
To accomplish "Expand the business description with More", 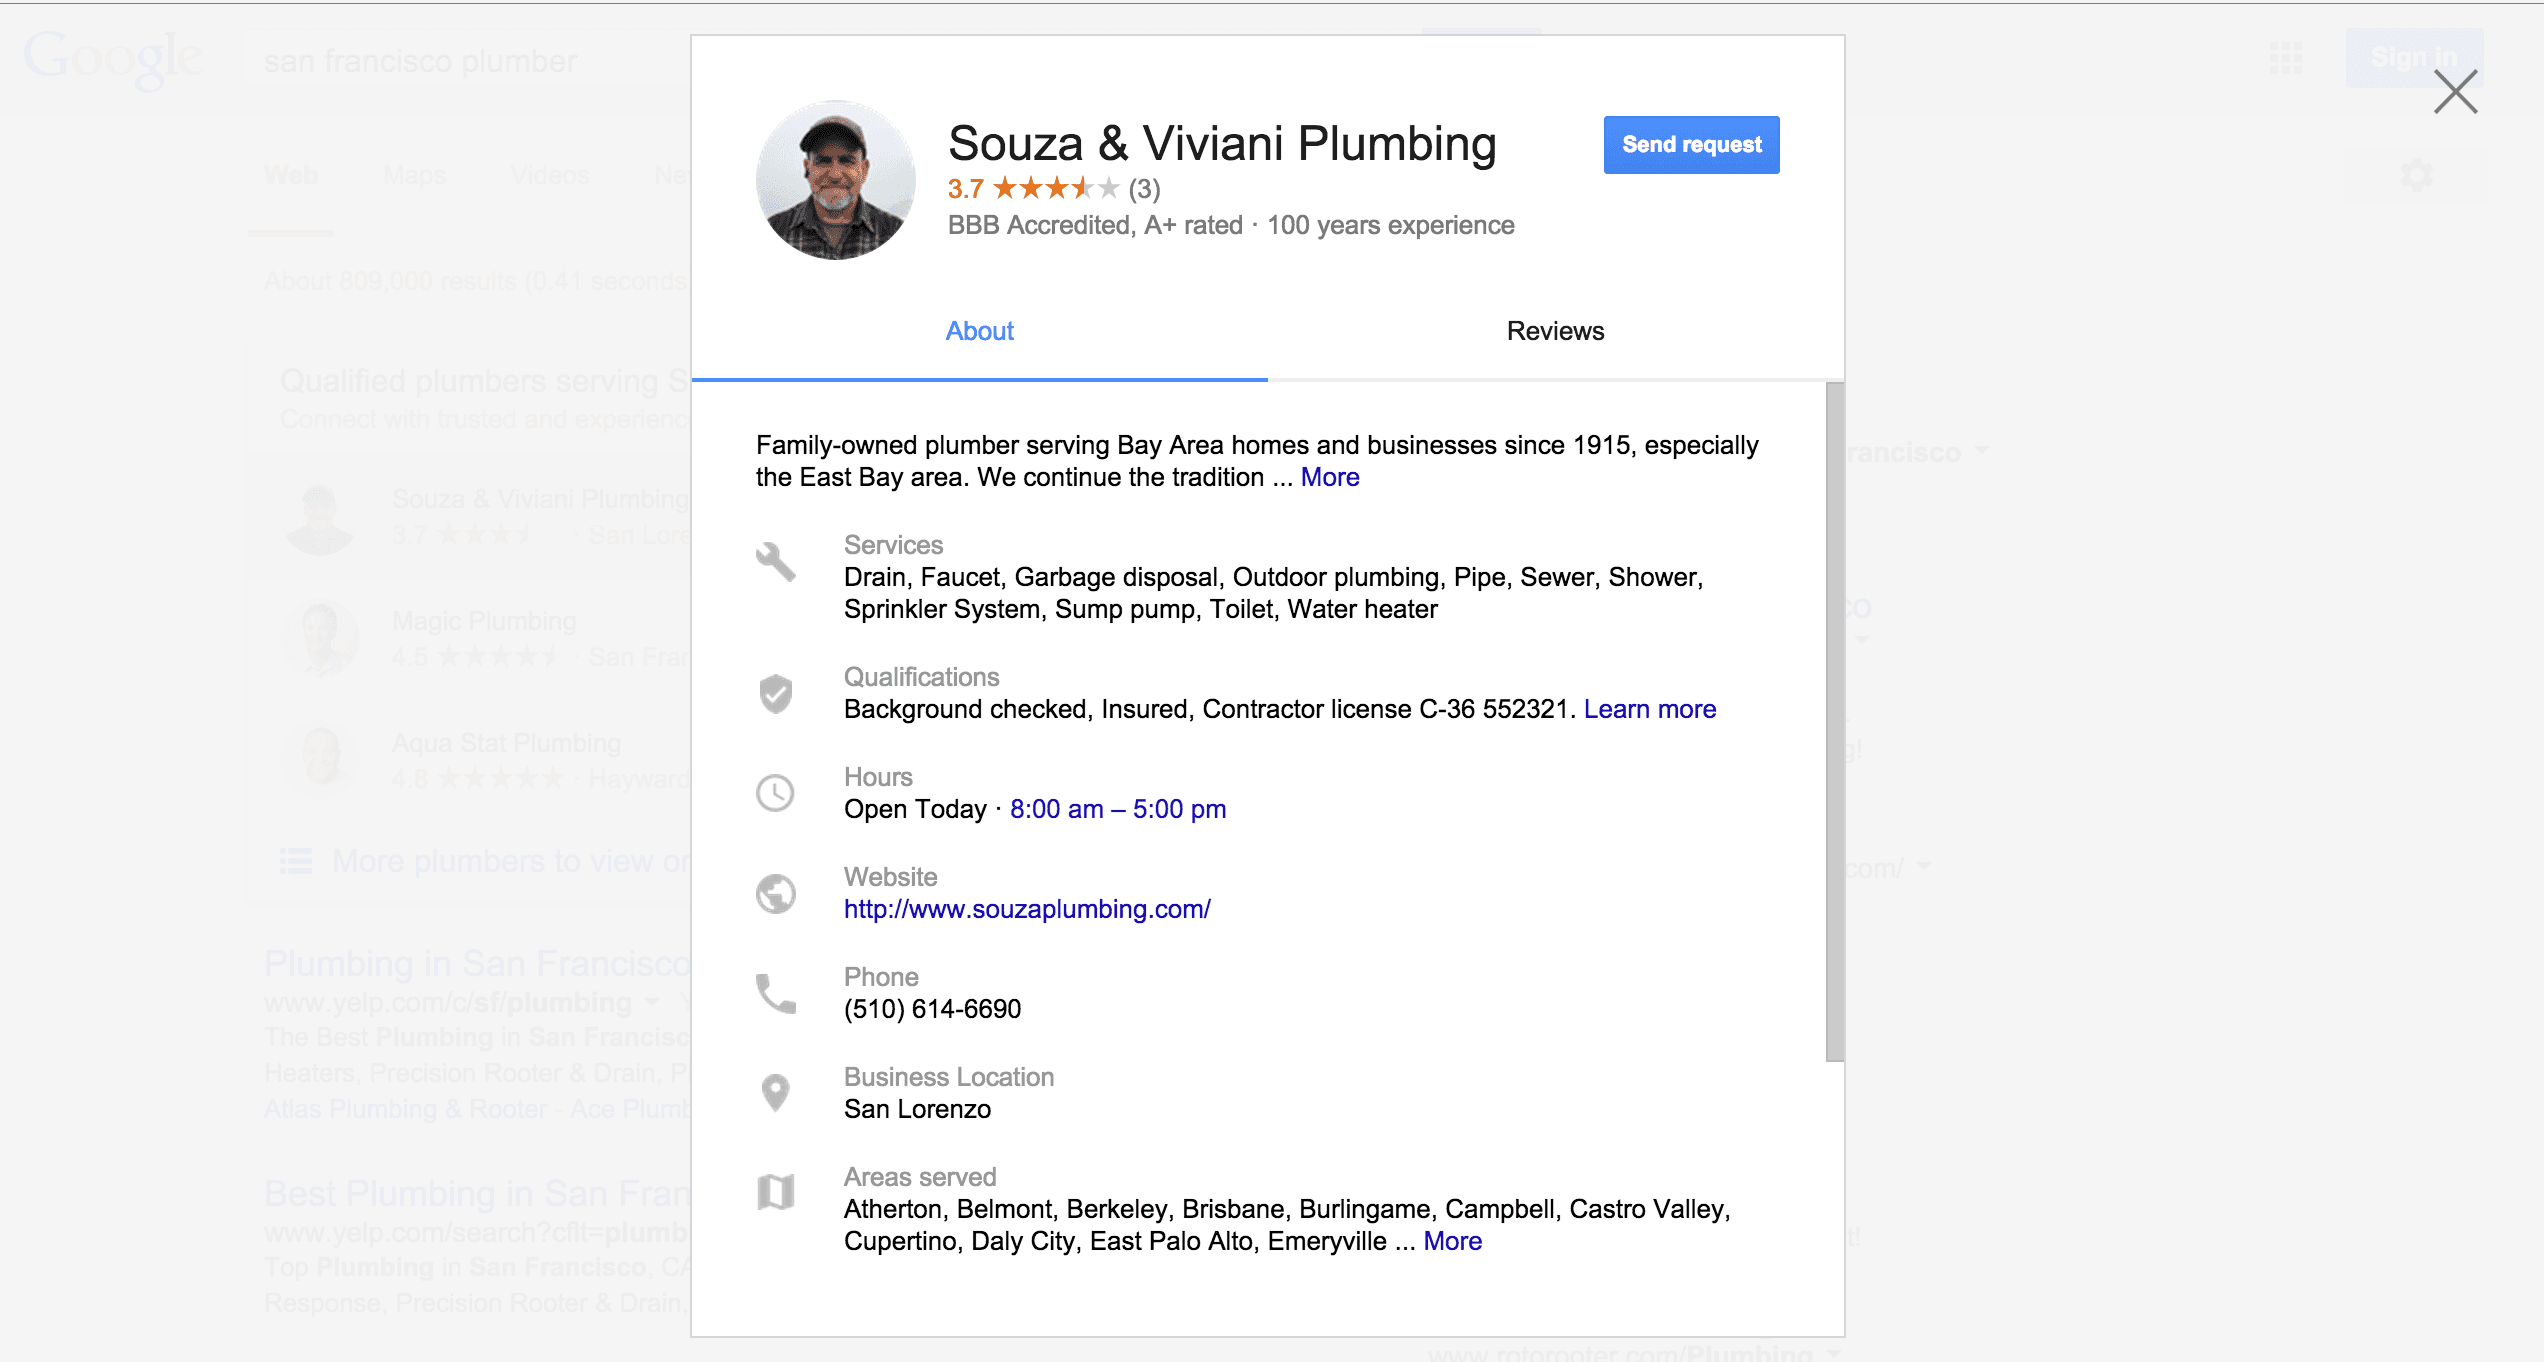I will tap(1328, 477).
